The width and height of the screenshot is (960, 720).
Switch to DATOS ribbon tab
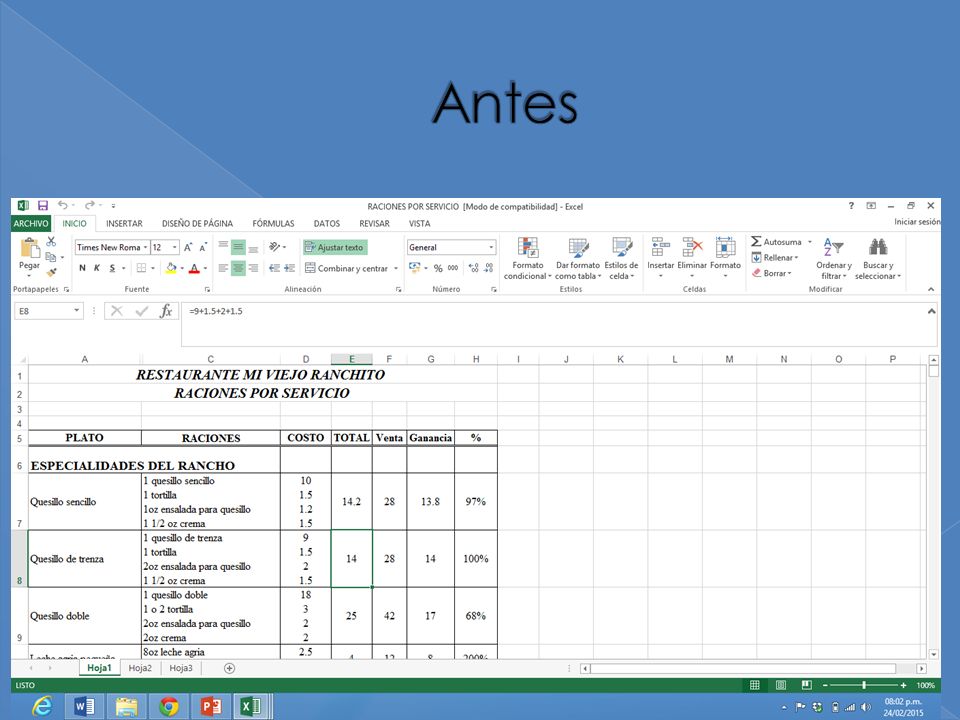pos(327,223)
